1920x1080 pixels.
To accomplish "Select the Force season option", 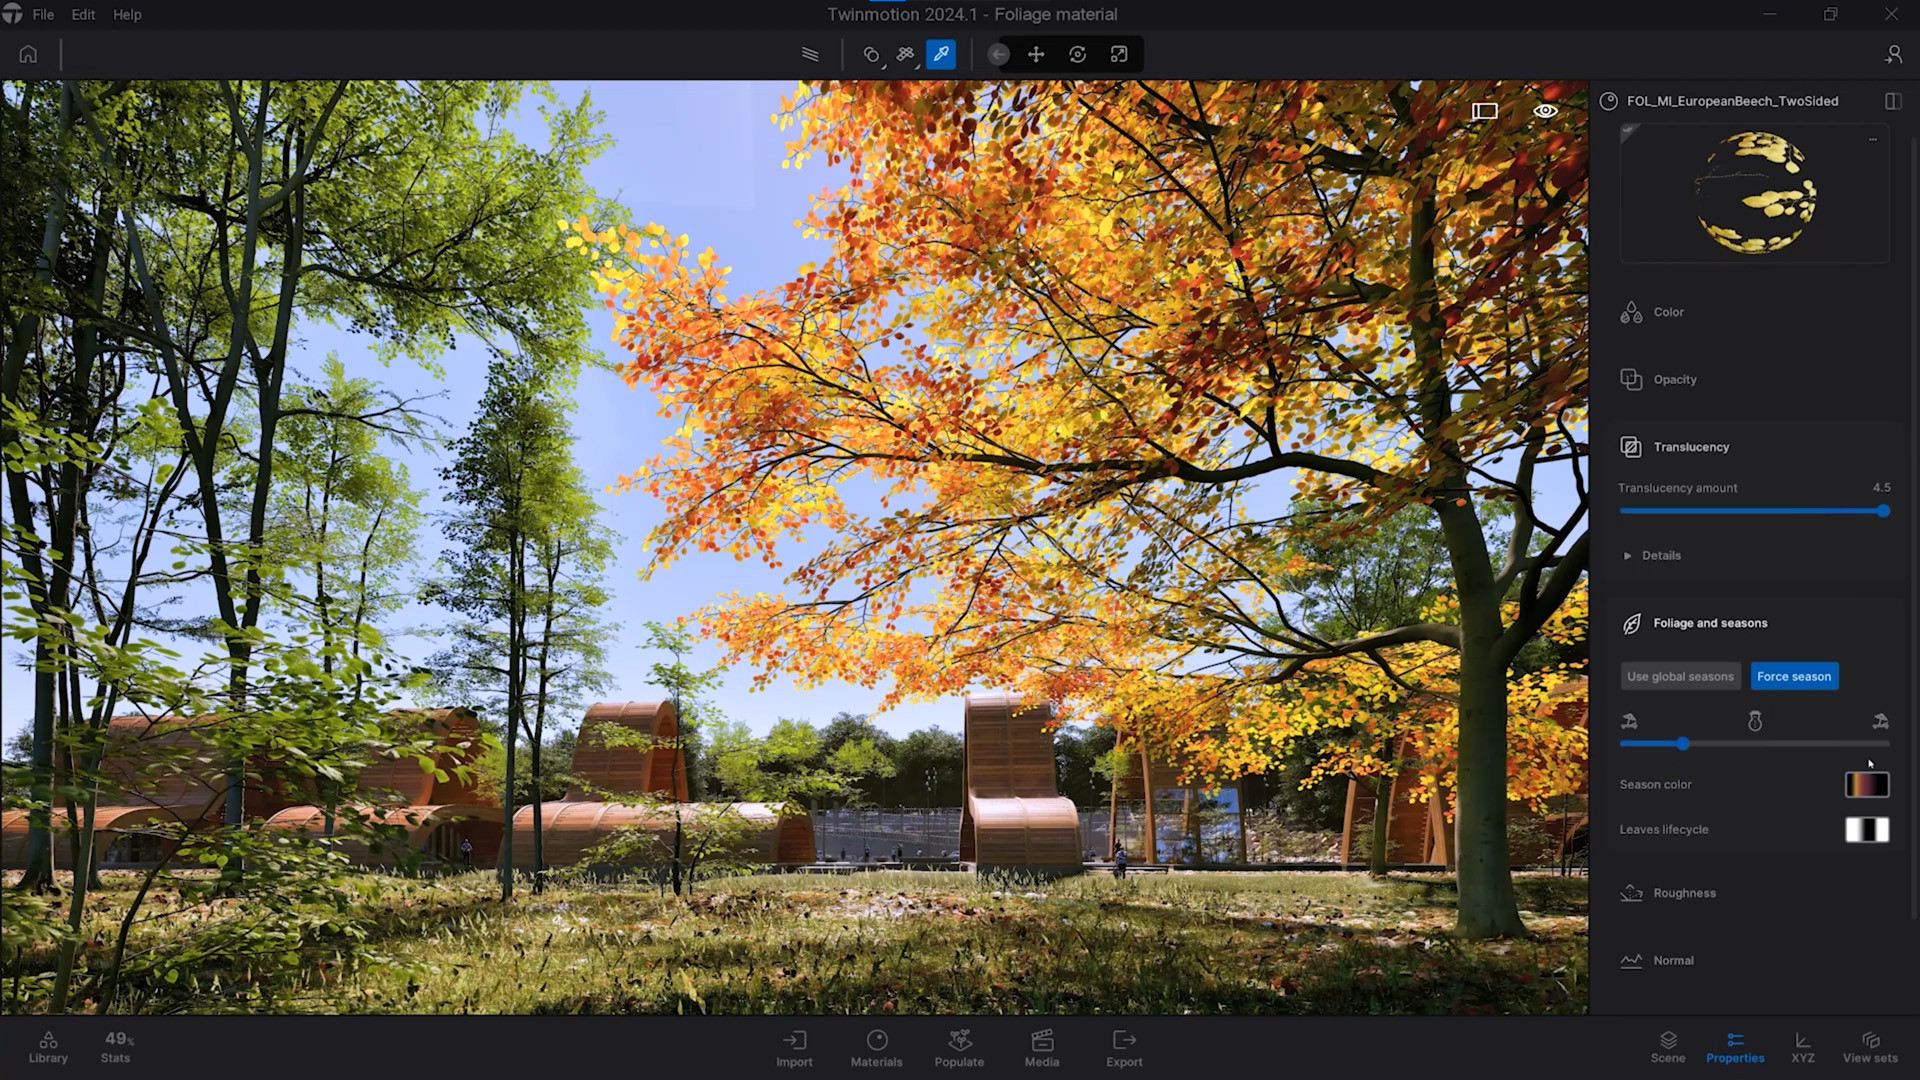I will [1794, 676].
